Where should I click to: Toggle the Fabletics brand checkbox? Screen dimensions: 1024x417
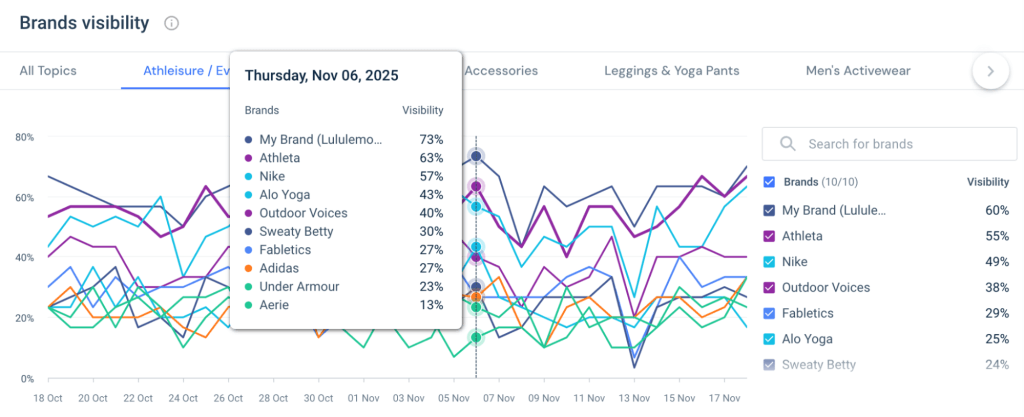tap(769, 313)
